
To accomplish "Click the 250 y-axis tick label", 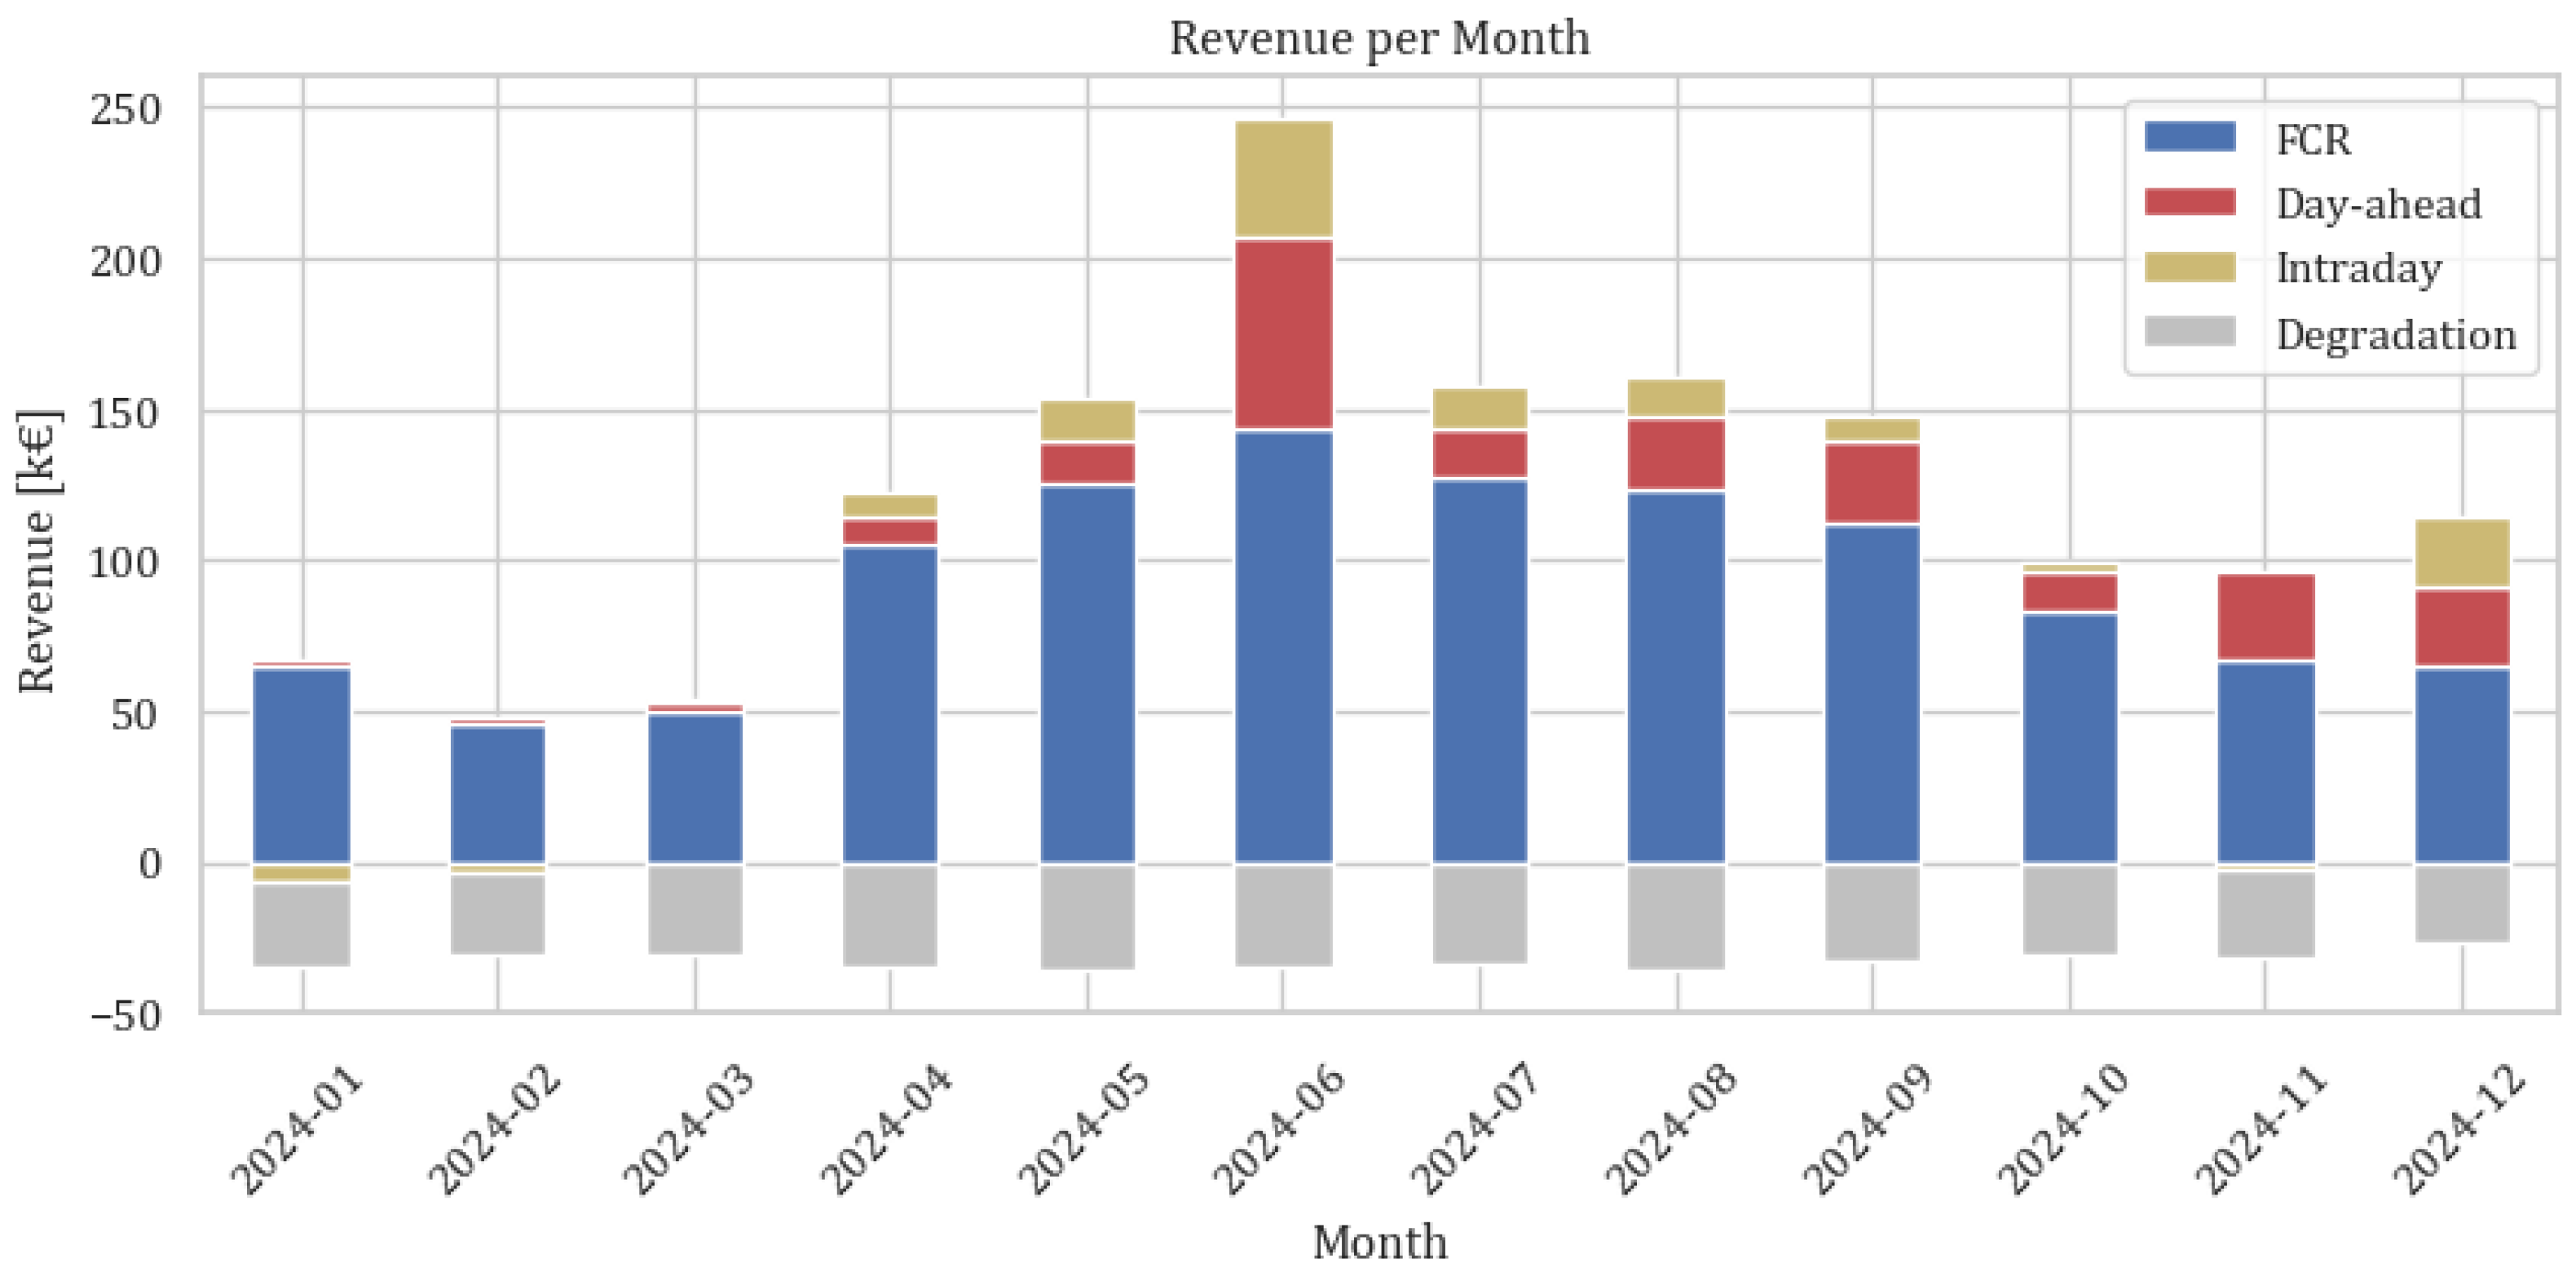I will (126, 110).
